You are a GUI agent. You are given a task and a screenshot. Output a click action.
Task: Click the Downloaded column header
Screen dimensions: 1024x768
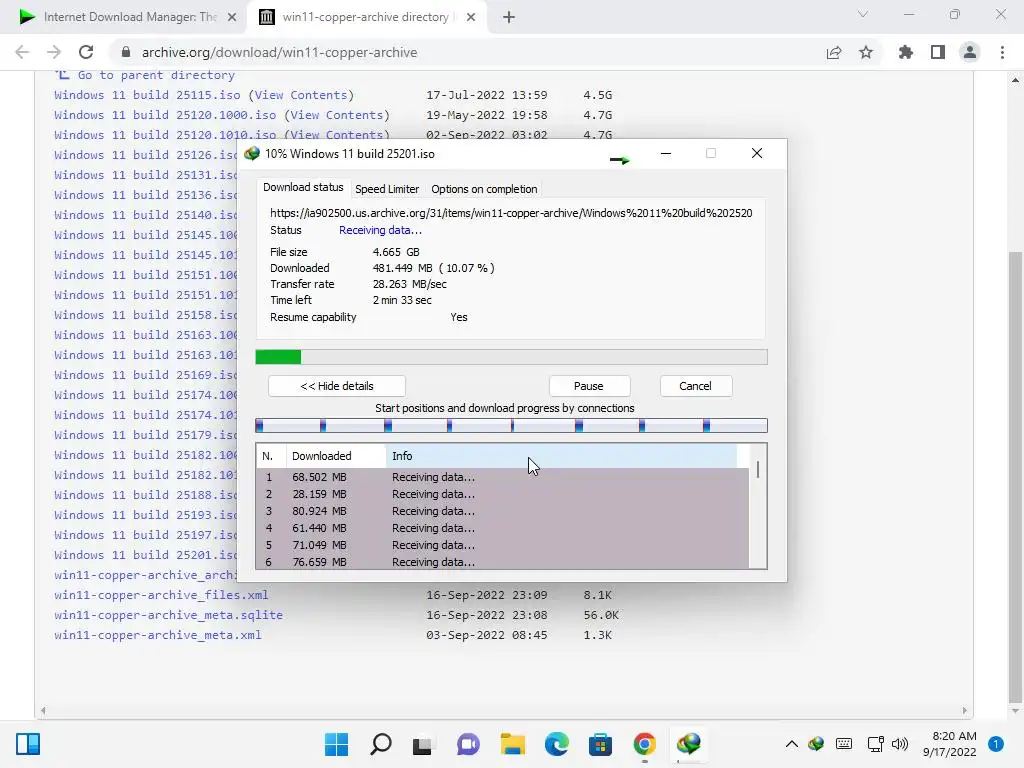click(x=336, y=456)
